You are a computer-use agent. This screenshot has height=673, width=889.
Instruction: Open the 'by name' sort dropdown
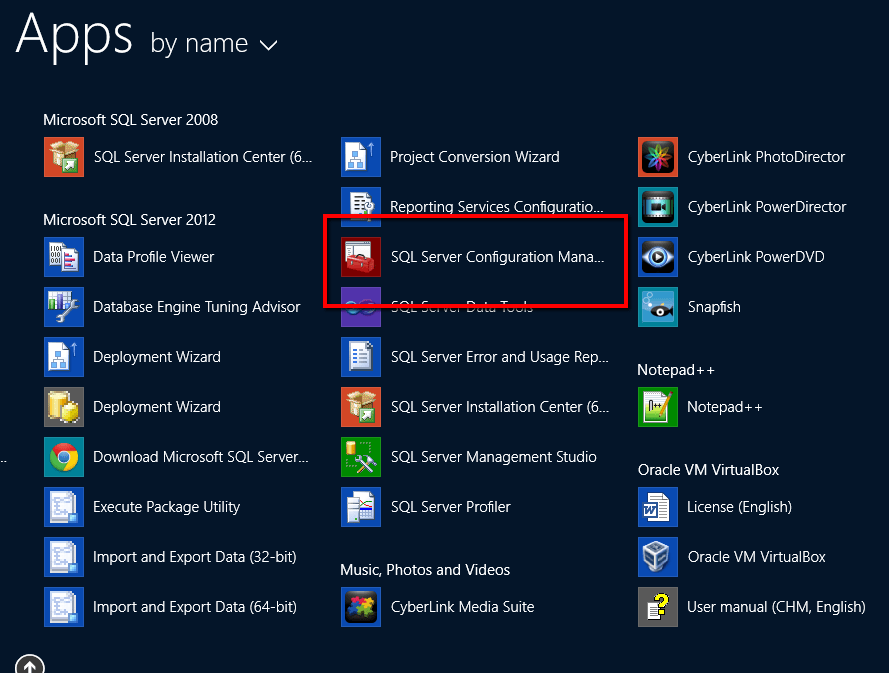[x=214, y=44]
